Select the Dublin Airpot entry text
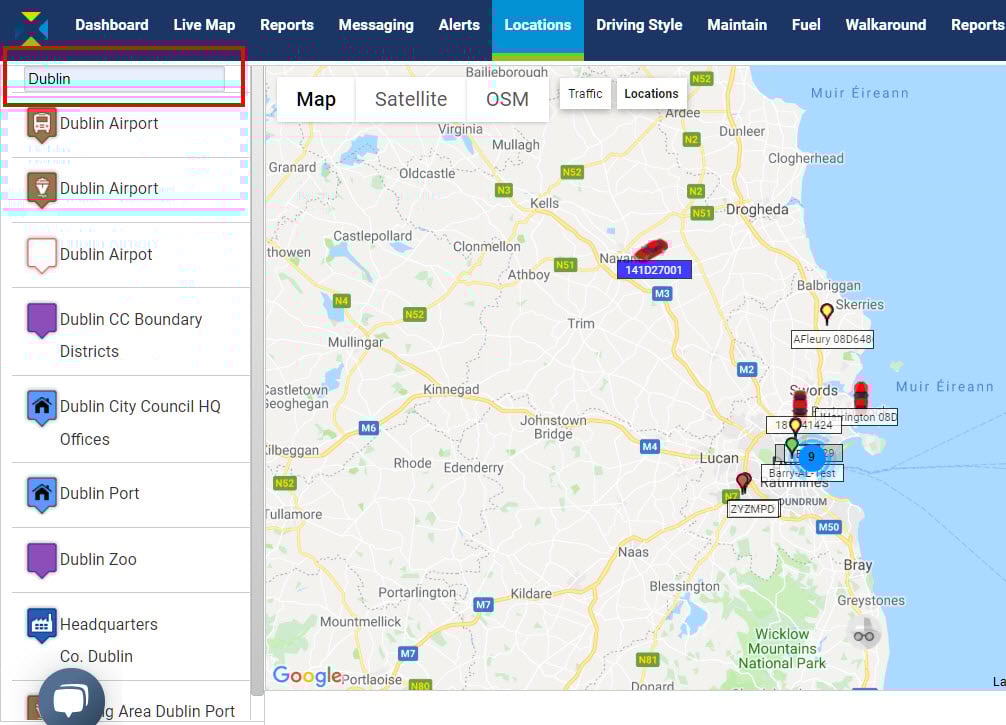This screenshot has width=1006, height=725. point(106,255)
